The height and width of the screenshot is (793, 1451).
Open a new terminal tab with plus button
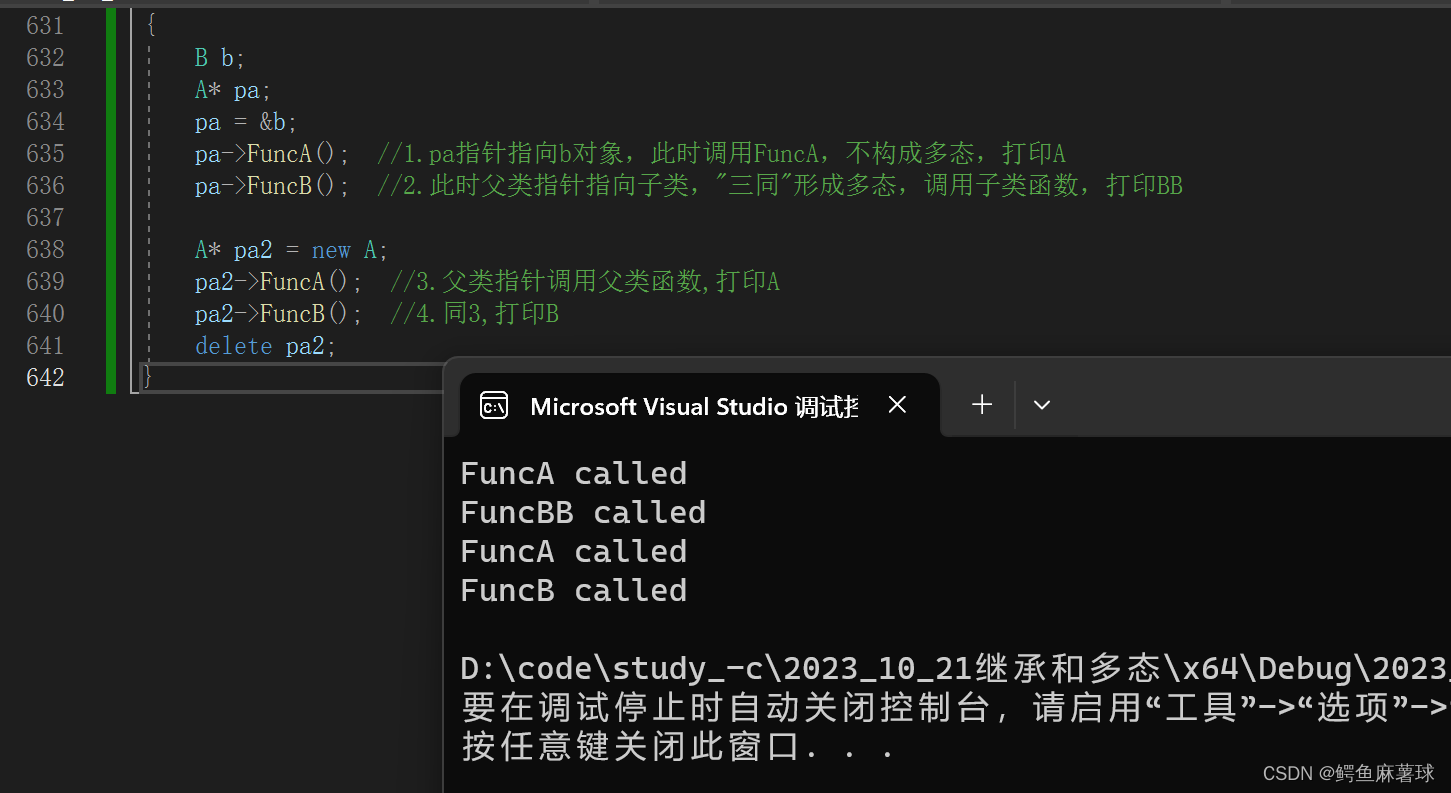click(982, 404)
